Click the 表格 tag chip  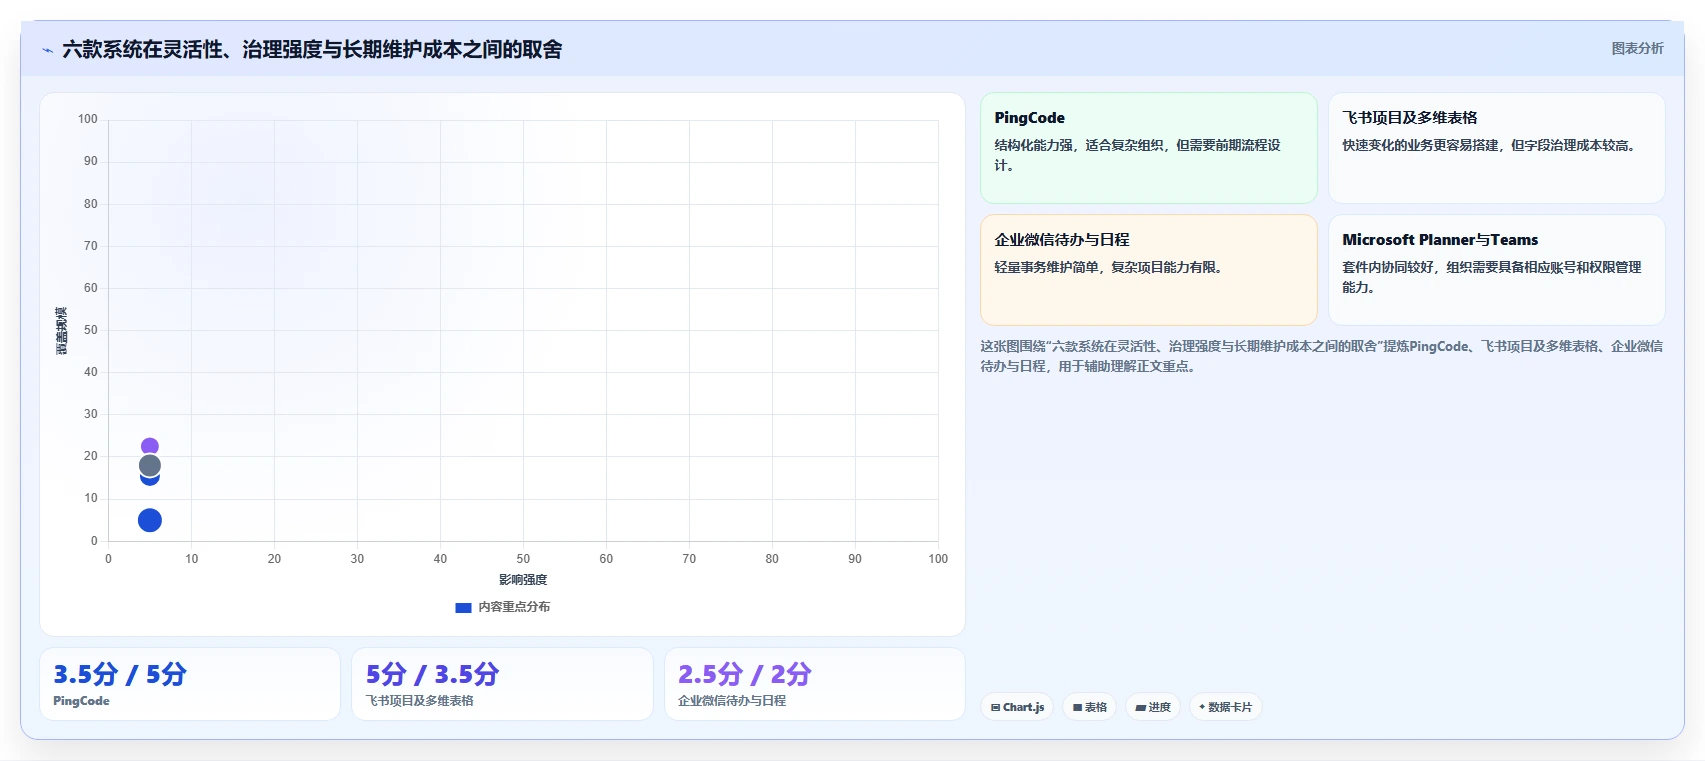point(1090,707)
